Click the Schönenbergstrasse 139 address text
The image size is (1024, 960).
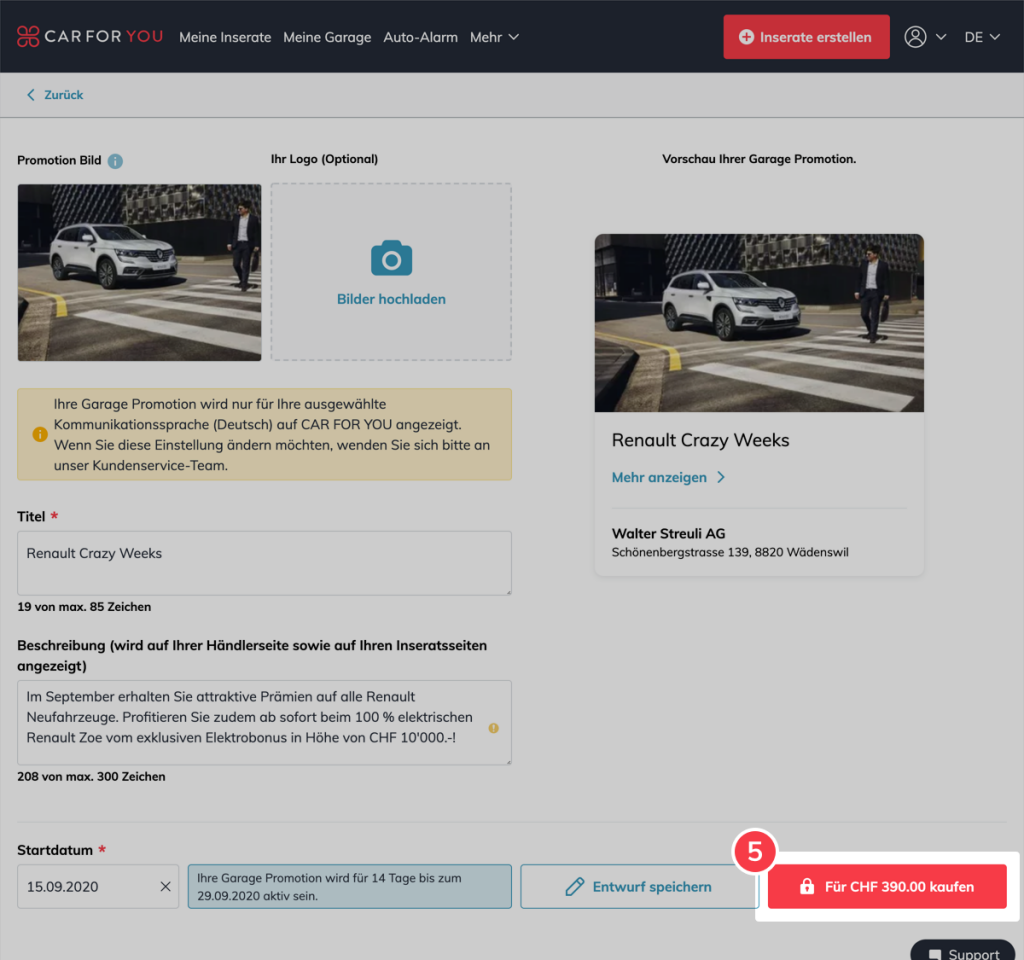pos(730,552)
